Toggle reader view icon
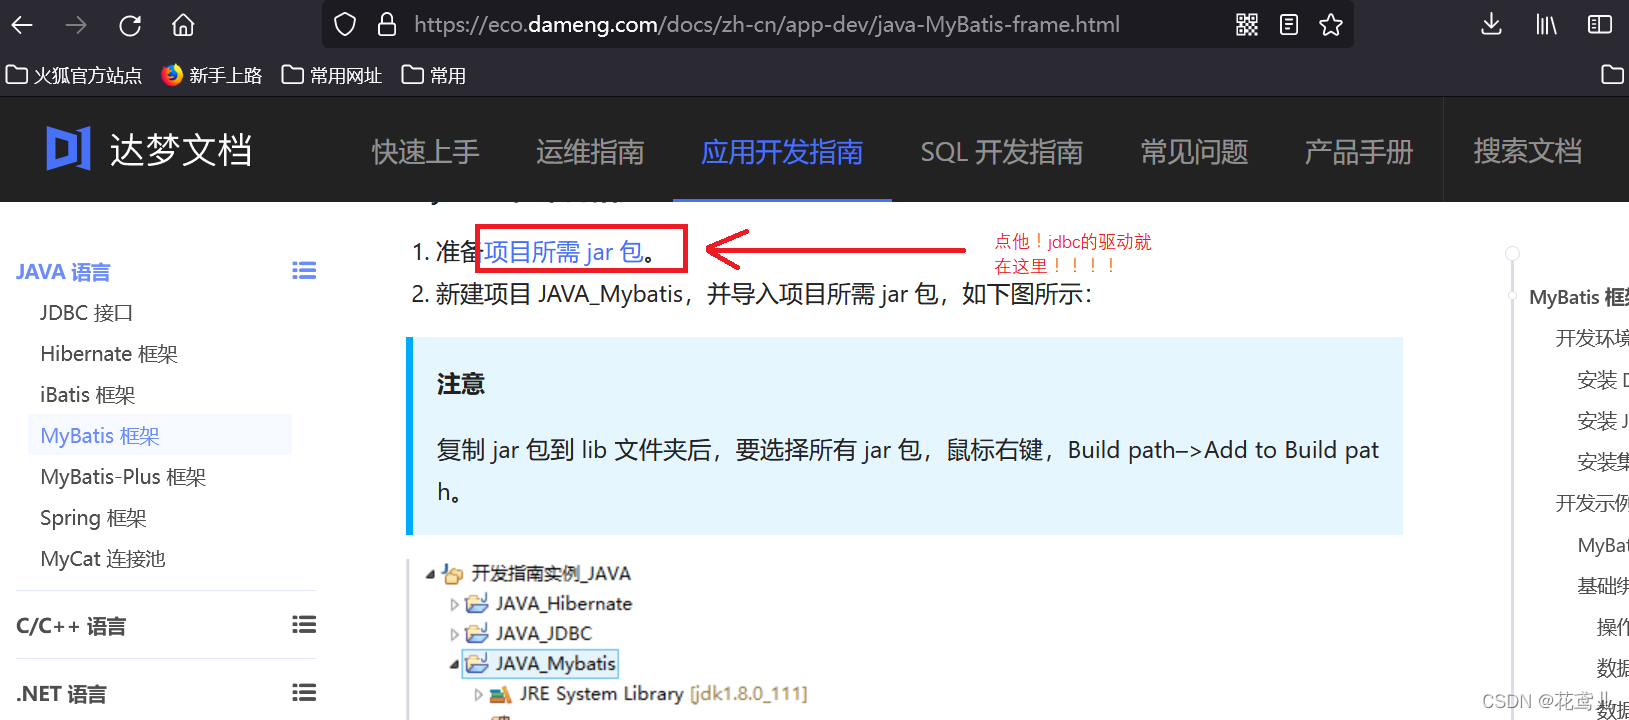The image size is (1629, 720). point(1289,25)
